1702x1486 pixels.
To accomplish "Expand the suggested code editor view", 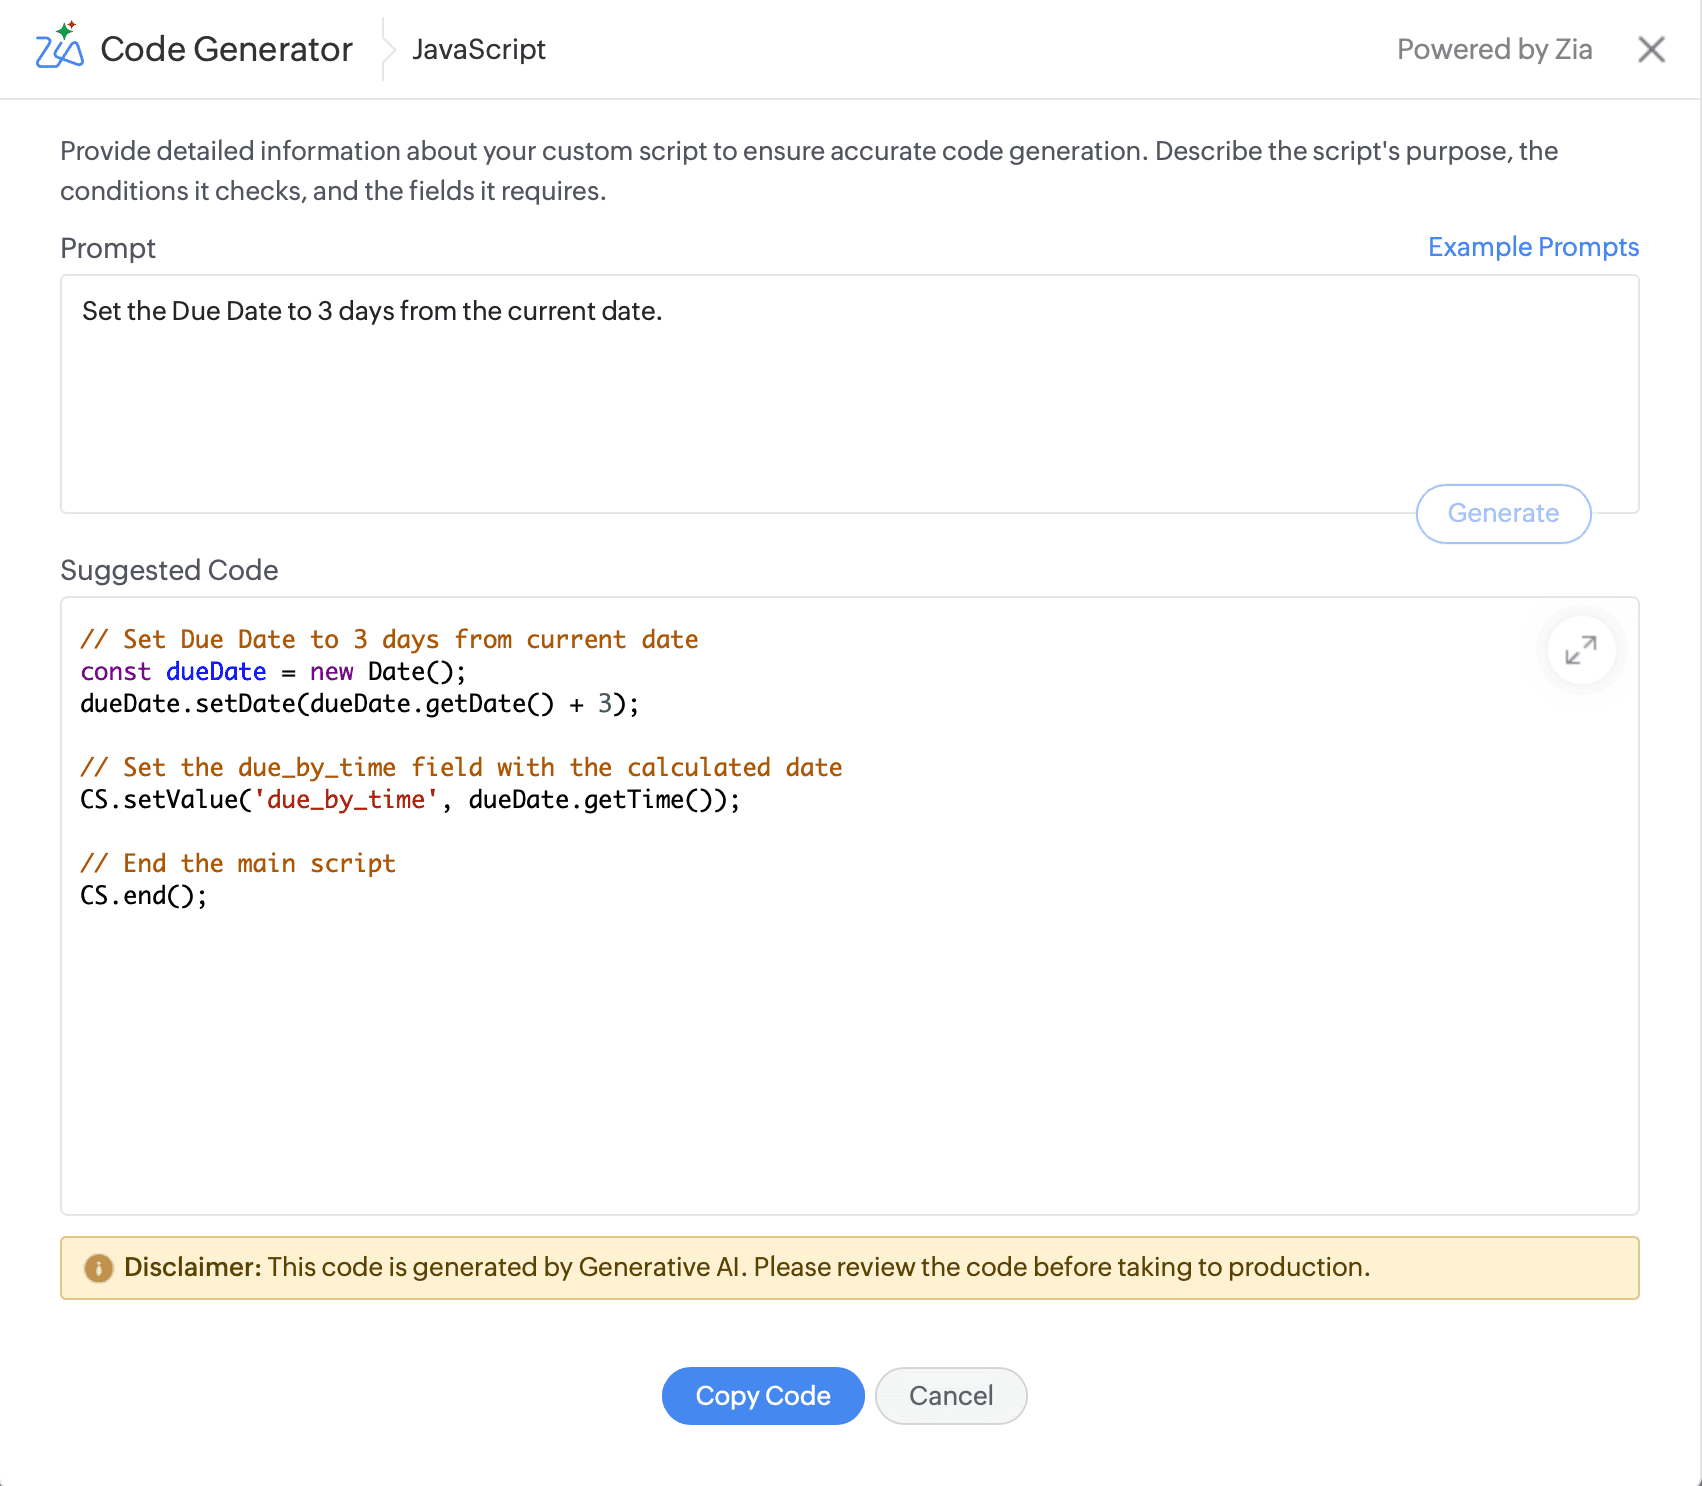I will 1581,650.
